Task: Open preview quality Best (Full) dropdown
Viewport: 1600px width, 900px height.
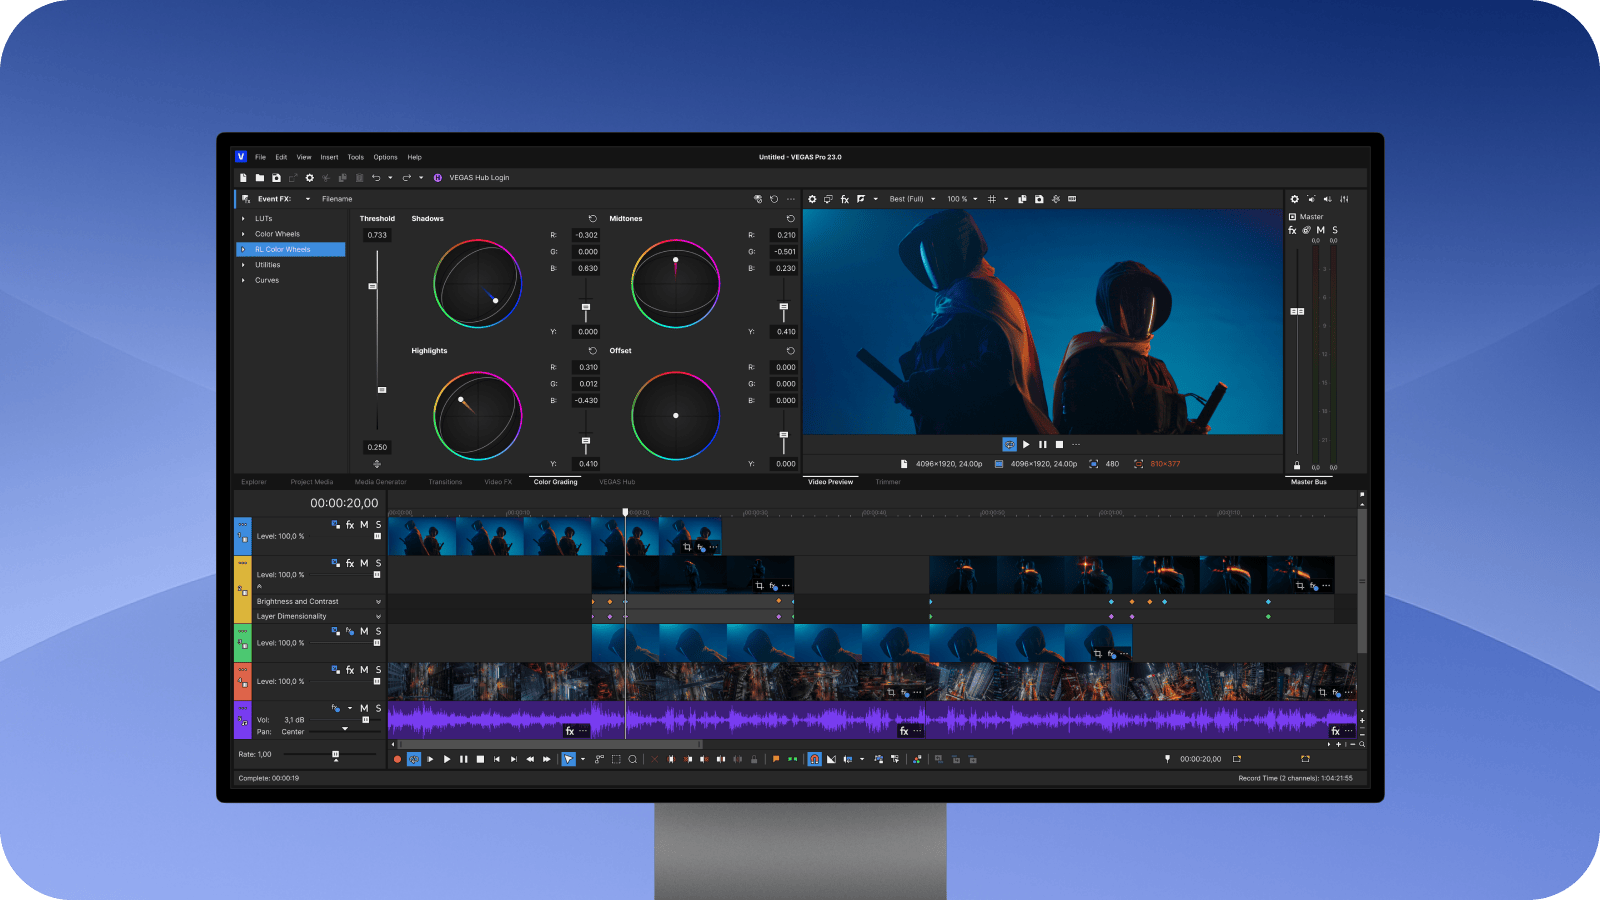Action: coord(933,199)
